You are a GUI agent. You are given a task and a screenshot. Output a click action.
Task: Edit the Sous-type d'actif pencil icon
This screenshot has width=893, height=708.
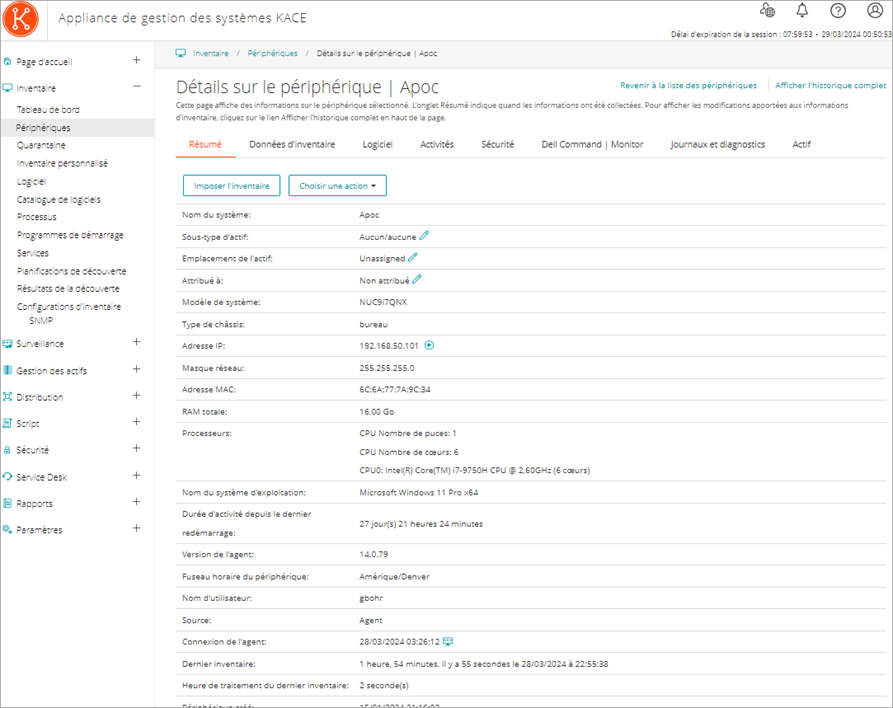pos(424,236)
